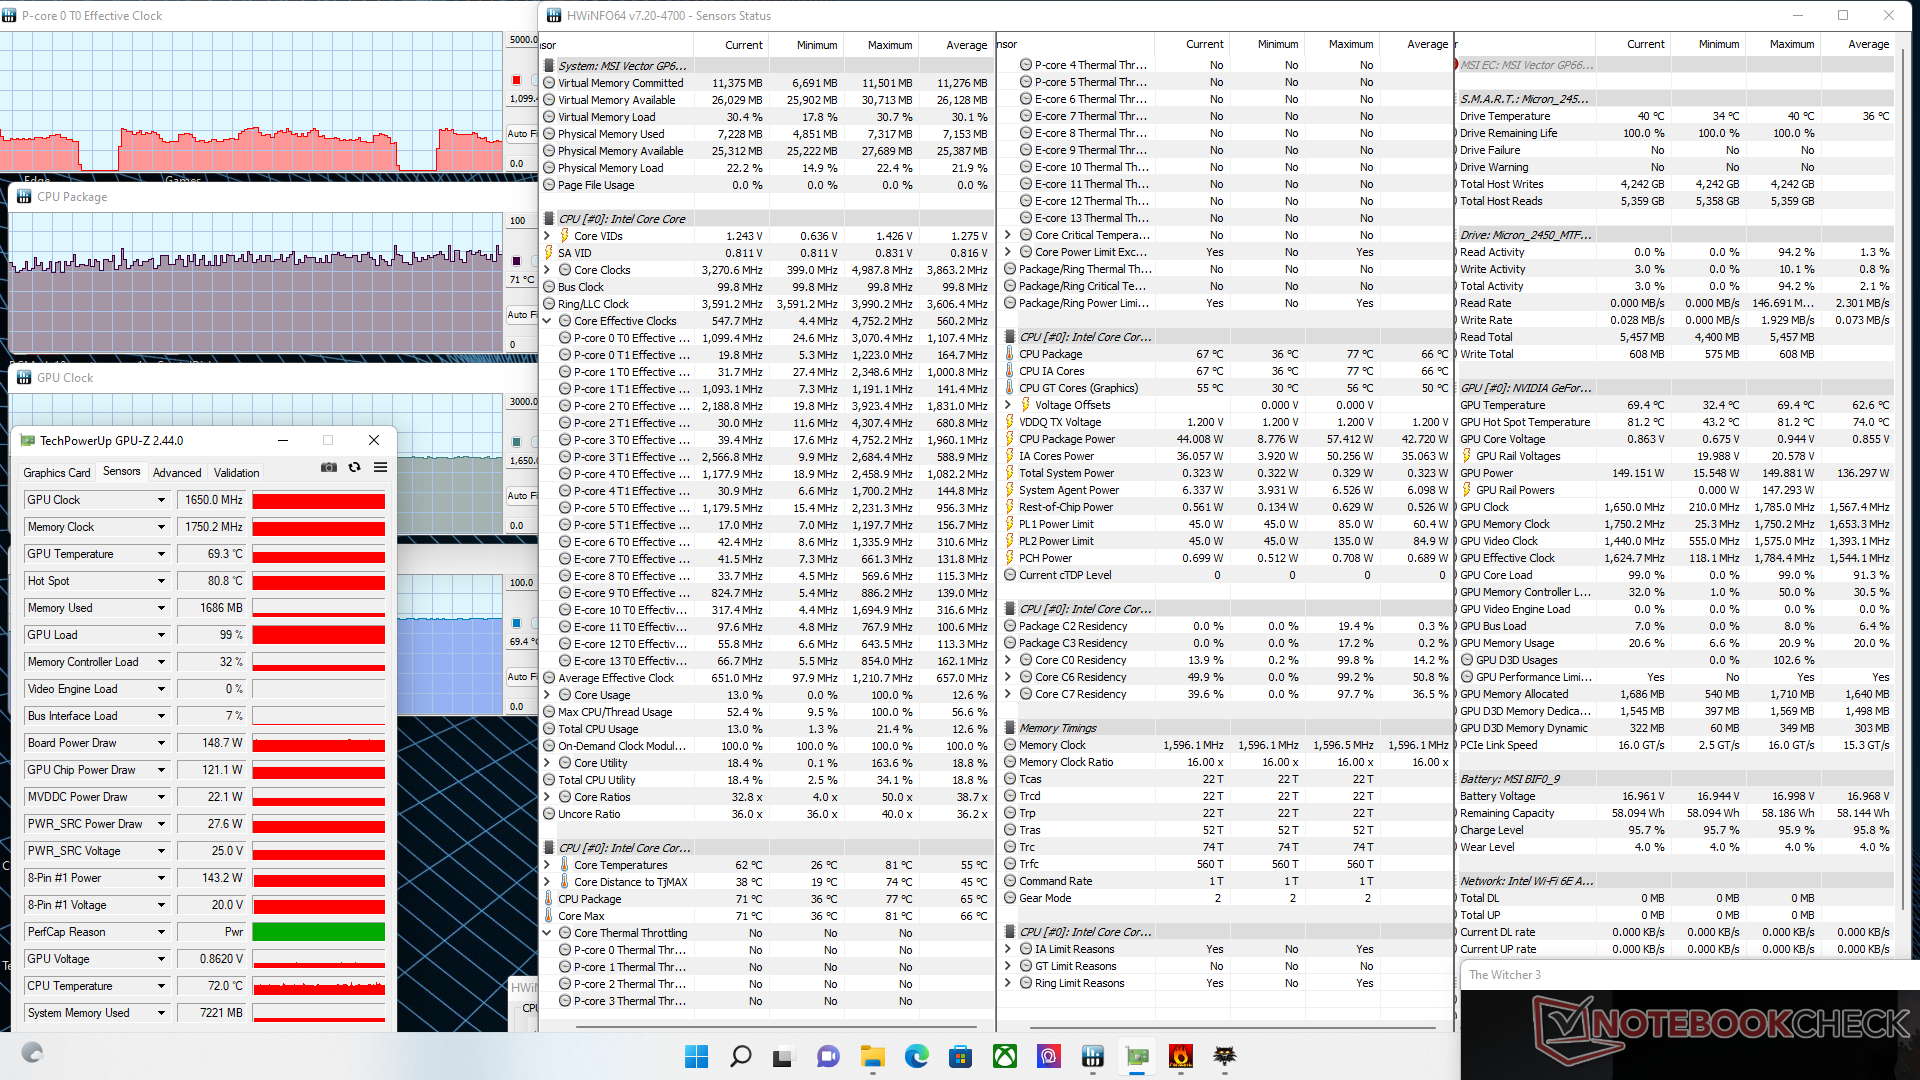Switch to the Advanced tab in GPU-Z
1920x1080 pixels.
tap(177, 473)
